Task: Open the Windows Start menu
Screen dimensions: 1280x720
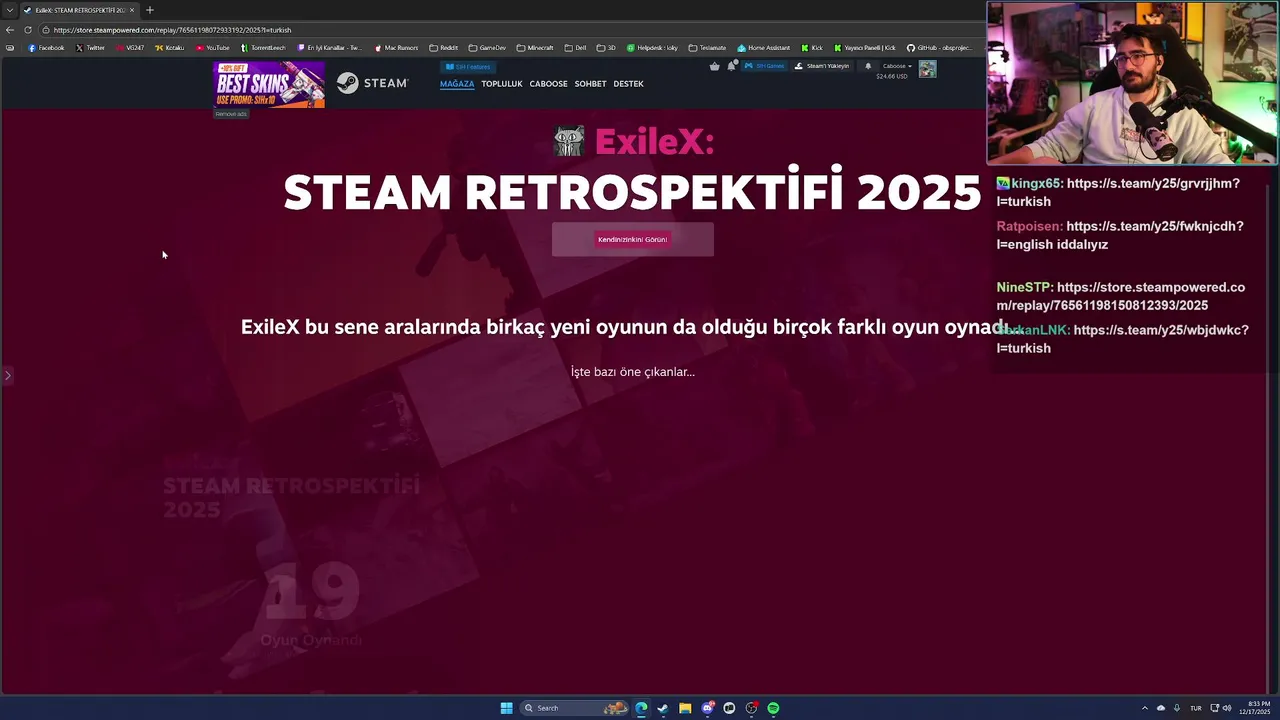Action: point(507,708)
